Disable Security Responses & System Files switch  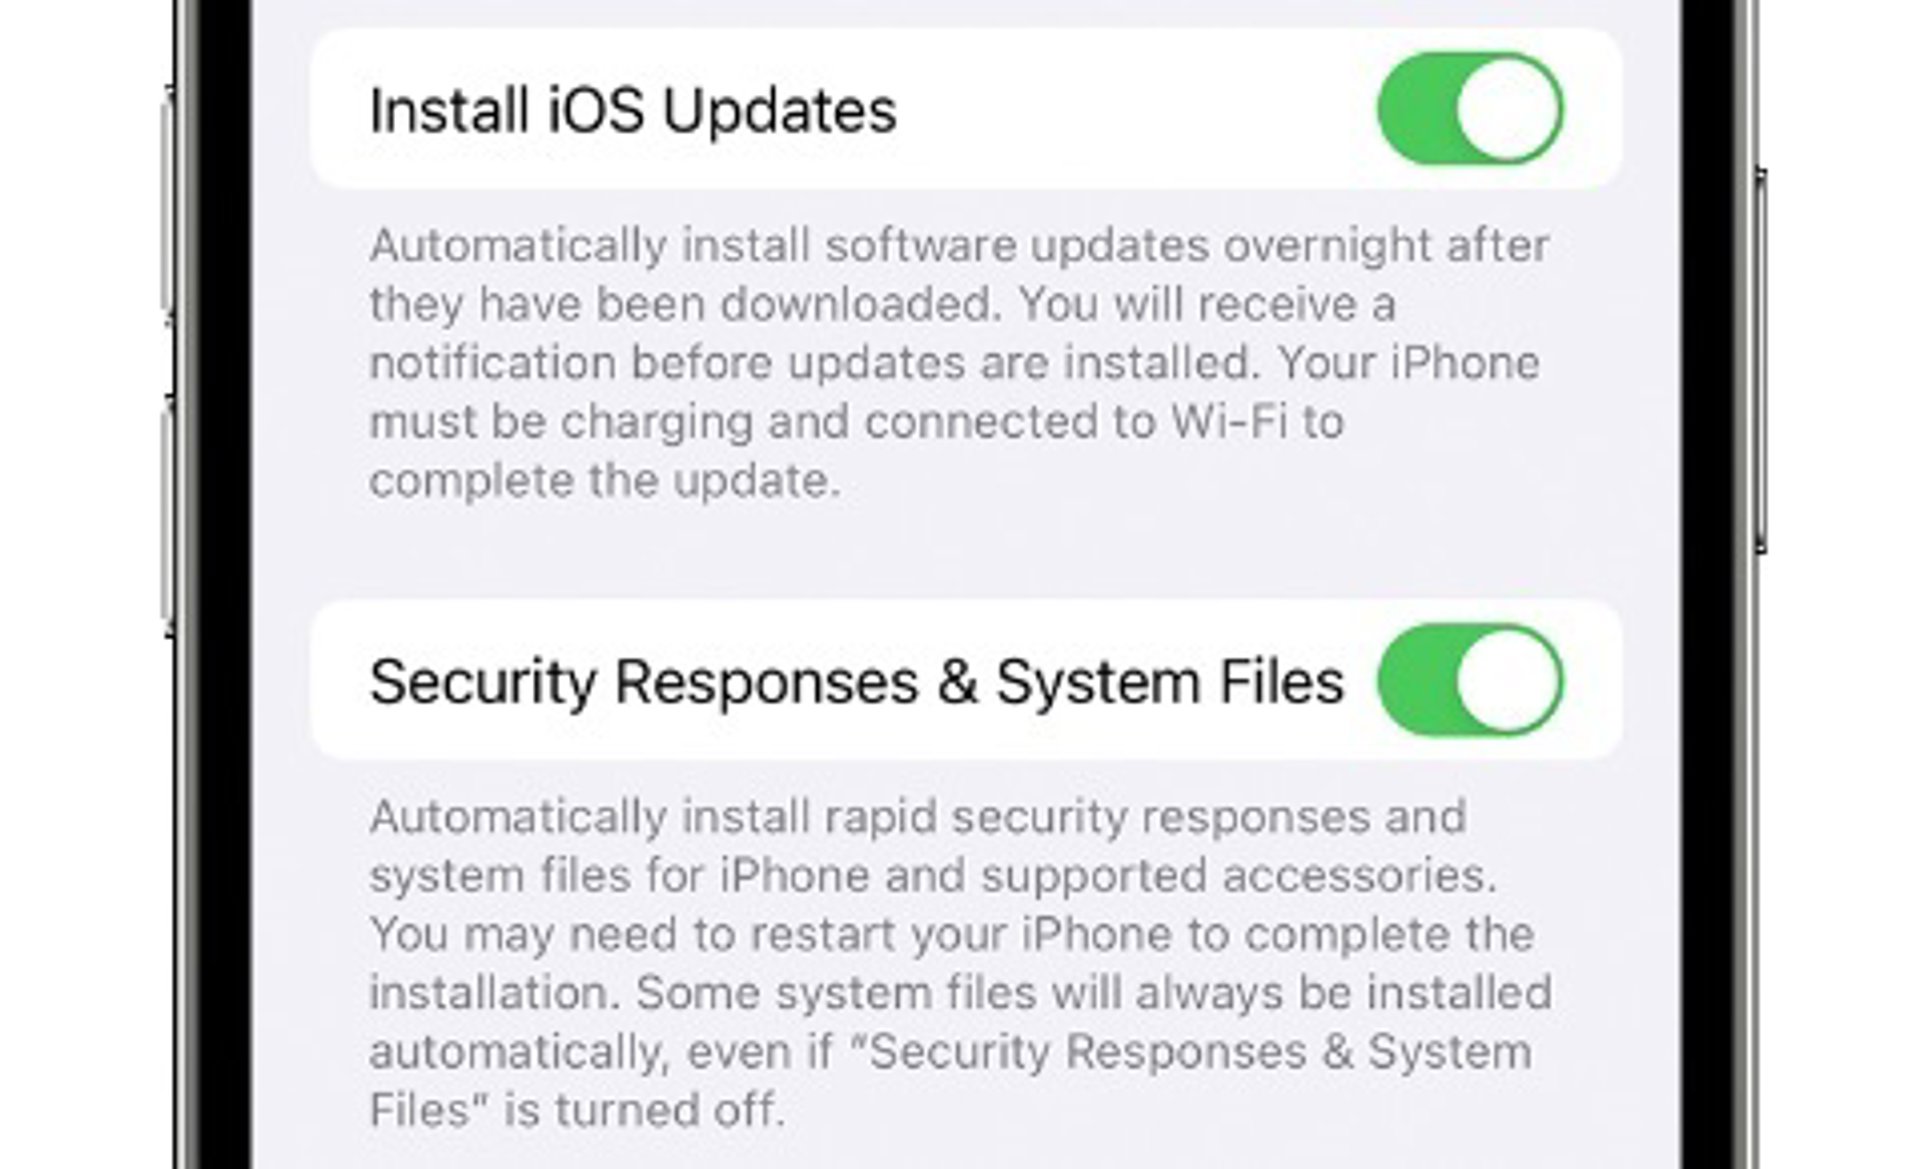point(1470,680)
